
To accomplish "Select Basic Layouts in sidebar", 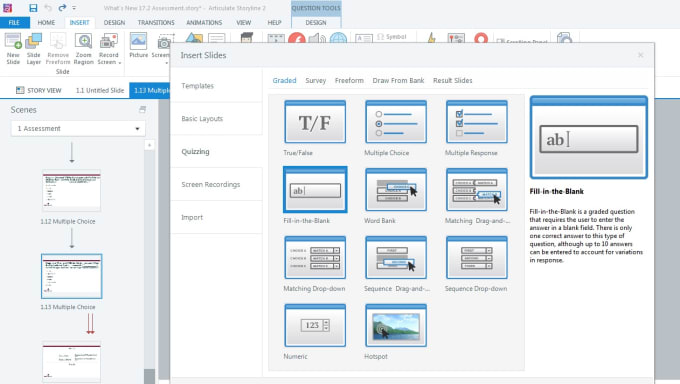I will click(x=216, y=118).
